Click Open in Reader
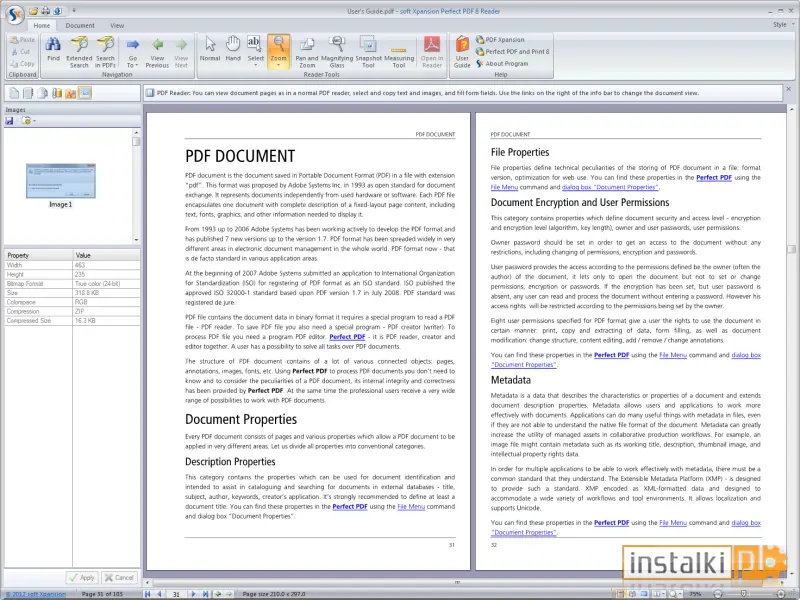The image size is (800, 600). pyautogui.click(x=432, y=52)
